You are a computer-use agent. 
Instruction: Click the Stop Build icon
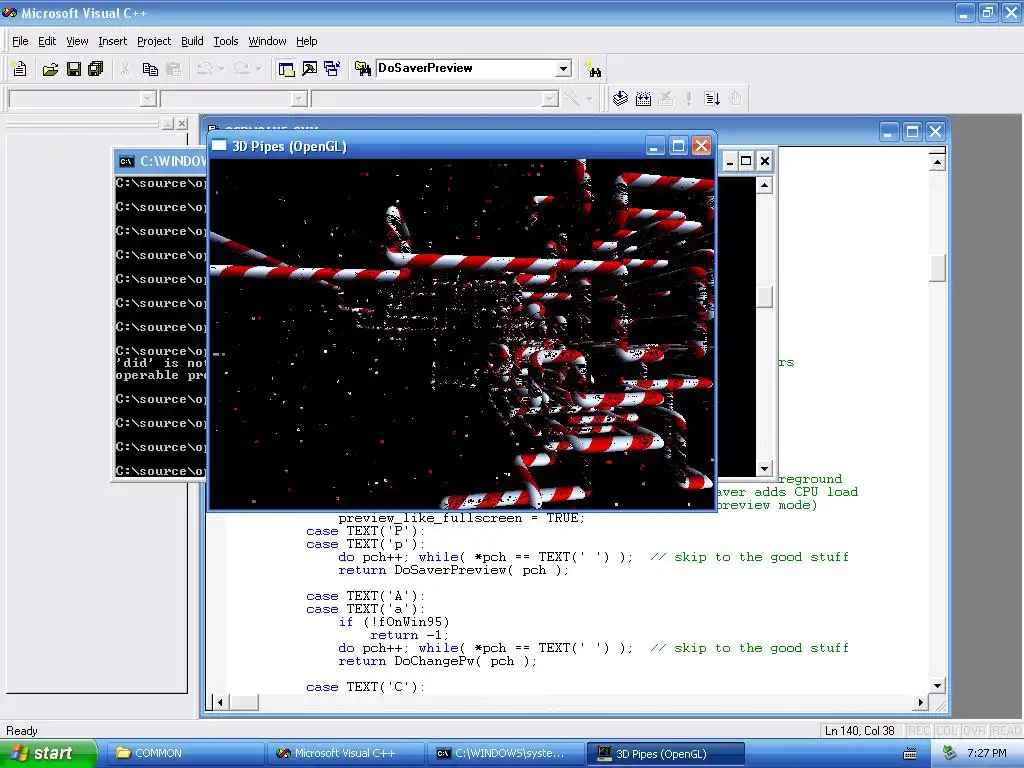[x=665, y=99]
